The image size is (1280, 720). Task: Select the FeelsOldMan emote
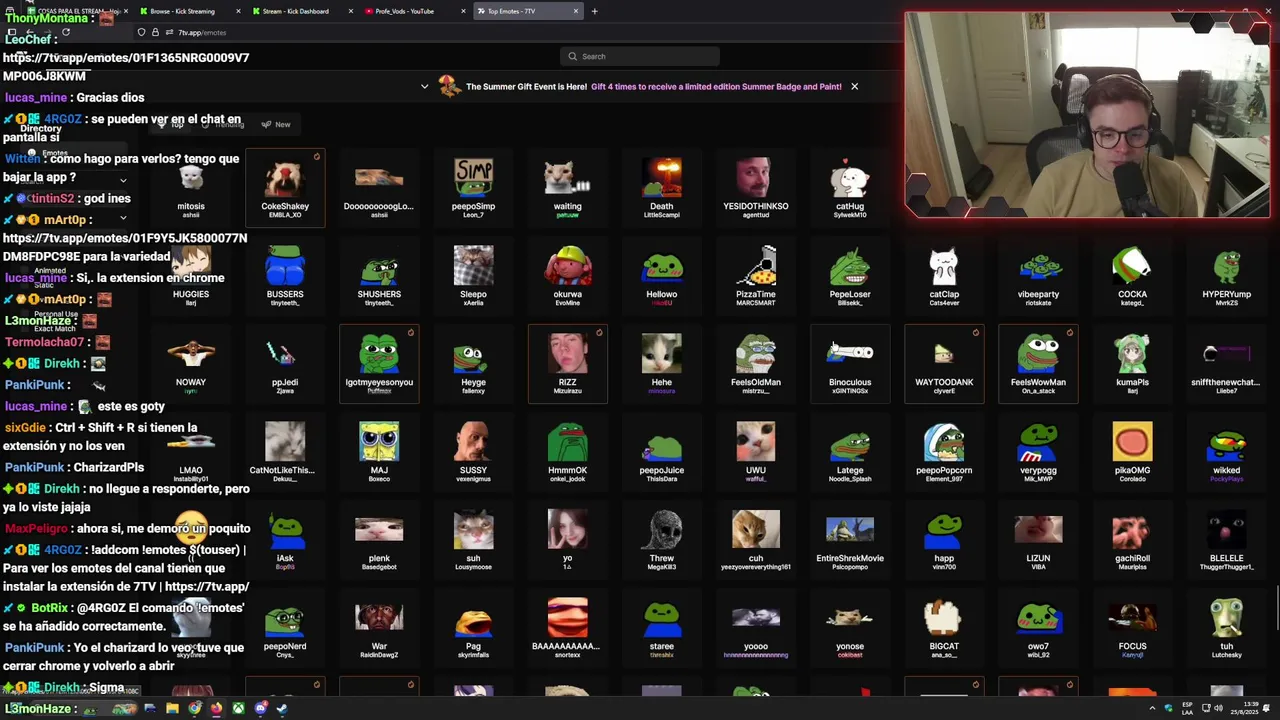click(x=756, y=364)
